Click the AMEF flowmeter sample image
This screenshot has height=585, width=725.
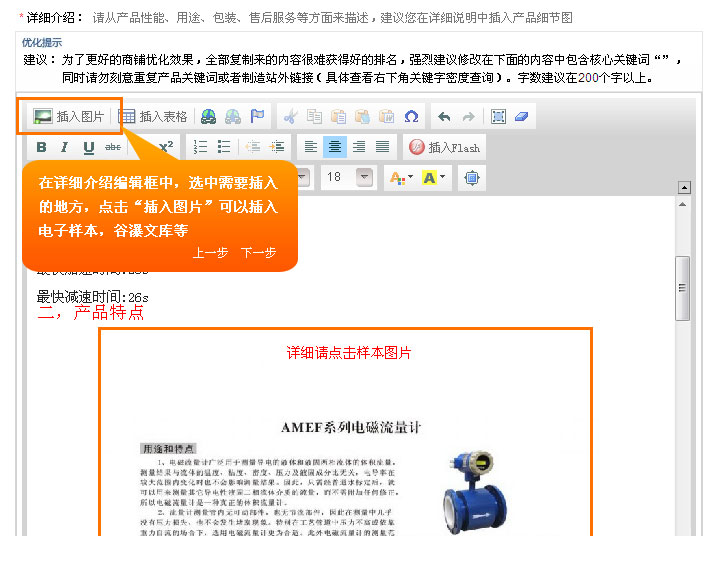pos(345,470)
